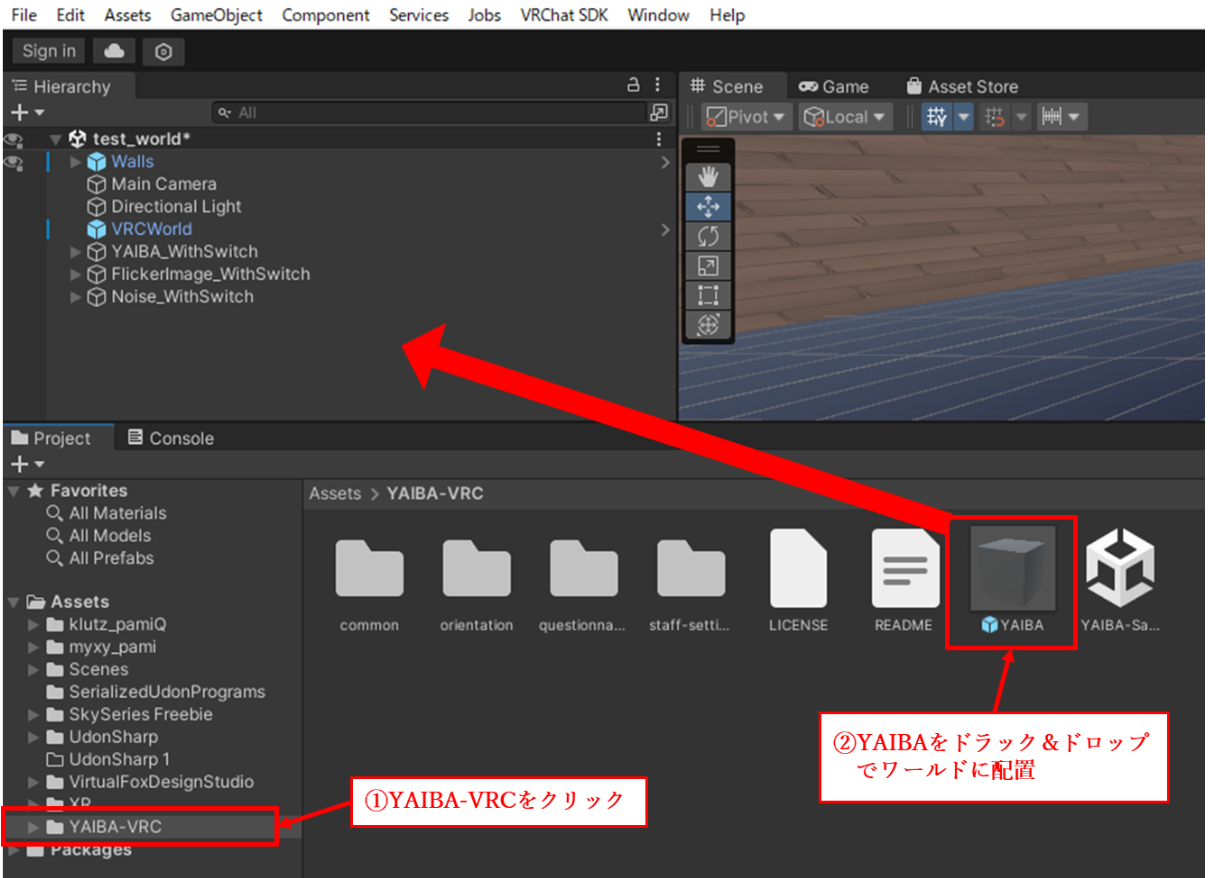1208x878 pixels.
Task: Select the Hand view tool
Action: pyautogui.click(x=708, y=178)
